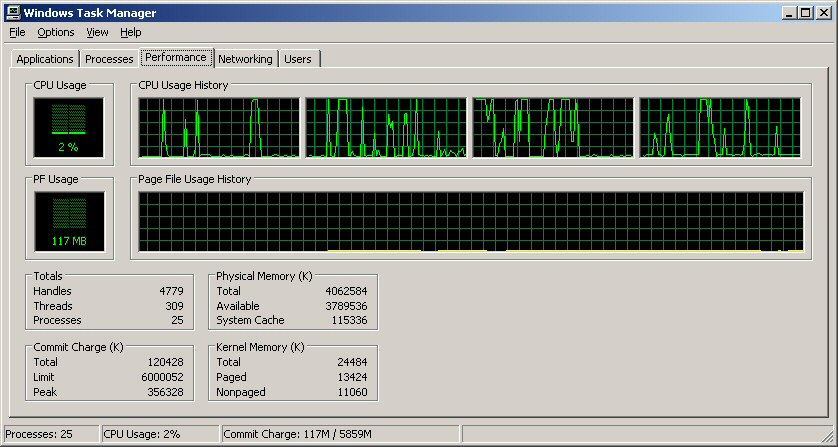Click the Task Manager title bar icon

coord(13,12)
